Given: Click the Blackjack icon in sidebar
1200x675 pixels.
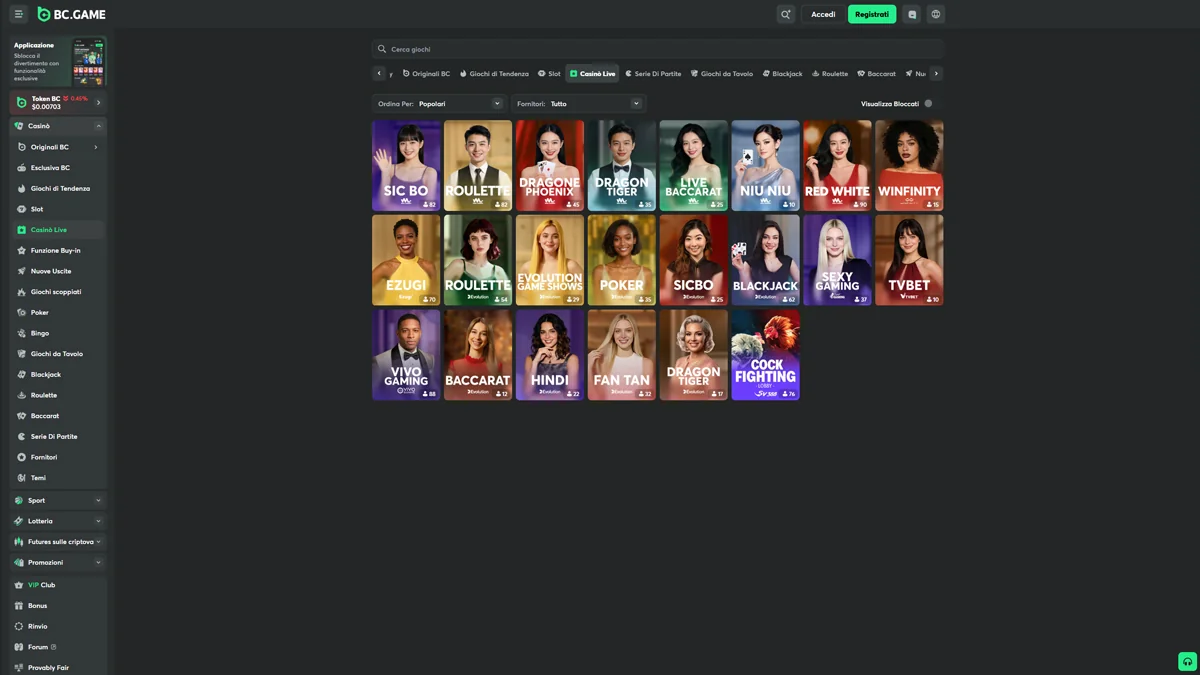Looking at the screenshot, I should pos(22,374).
